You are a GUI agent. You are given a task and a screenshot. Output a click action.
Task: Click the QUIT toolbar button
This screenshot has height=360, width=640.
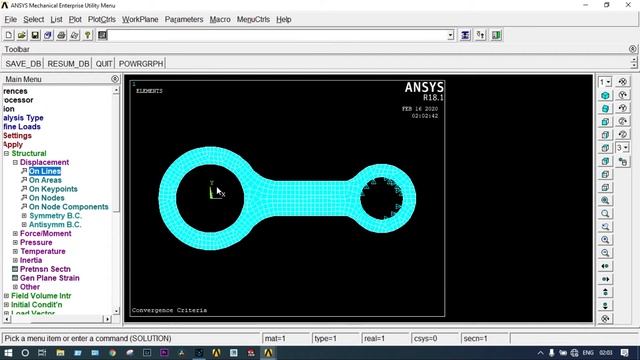tap(104, 64)
